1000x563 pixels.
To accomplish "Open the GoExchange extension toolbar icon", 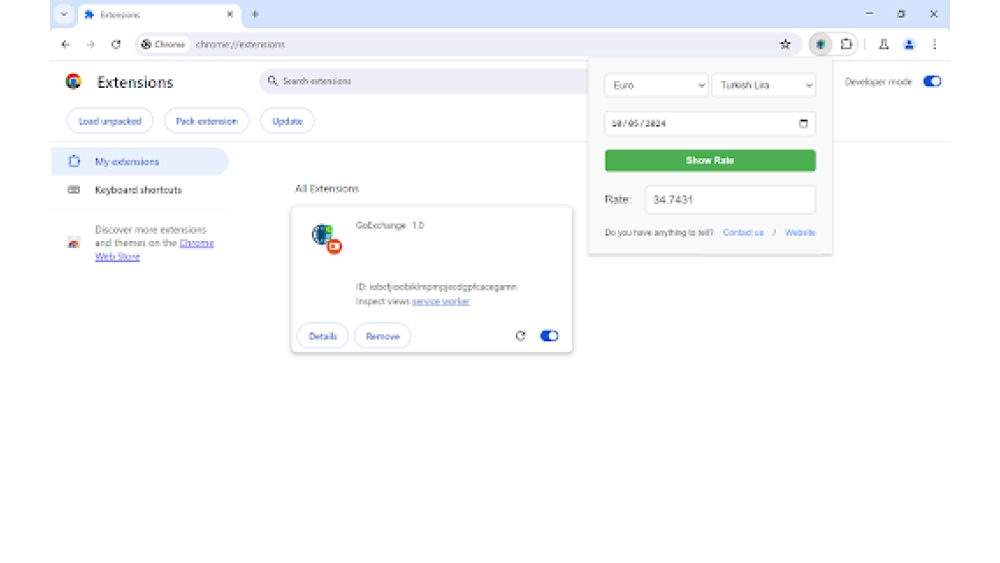I will click(821, 45).
